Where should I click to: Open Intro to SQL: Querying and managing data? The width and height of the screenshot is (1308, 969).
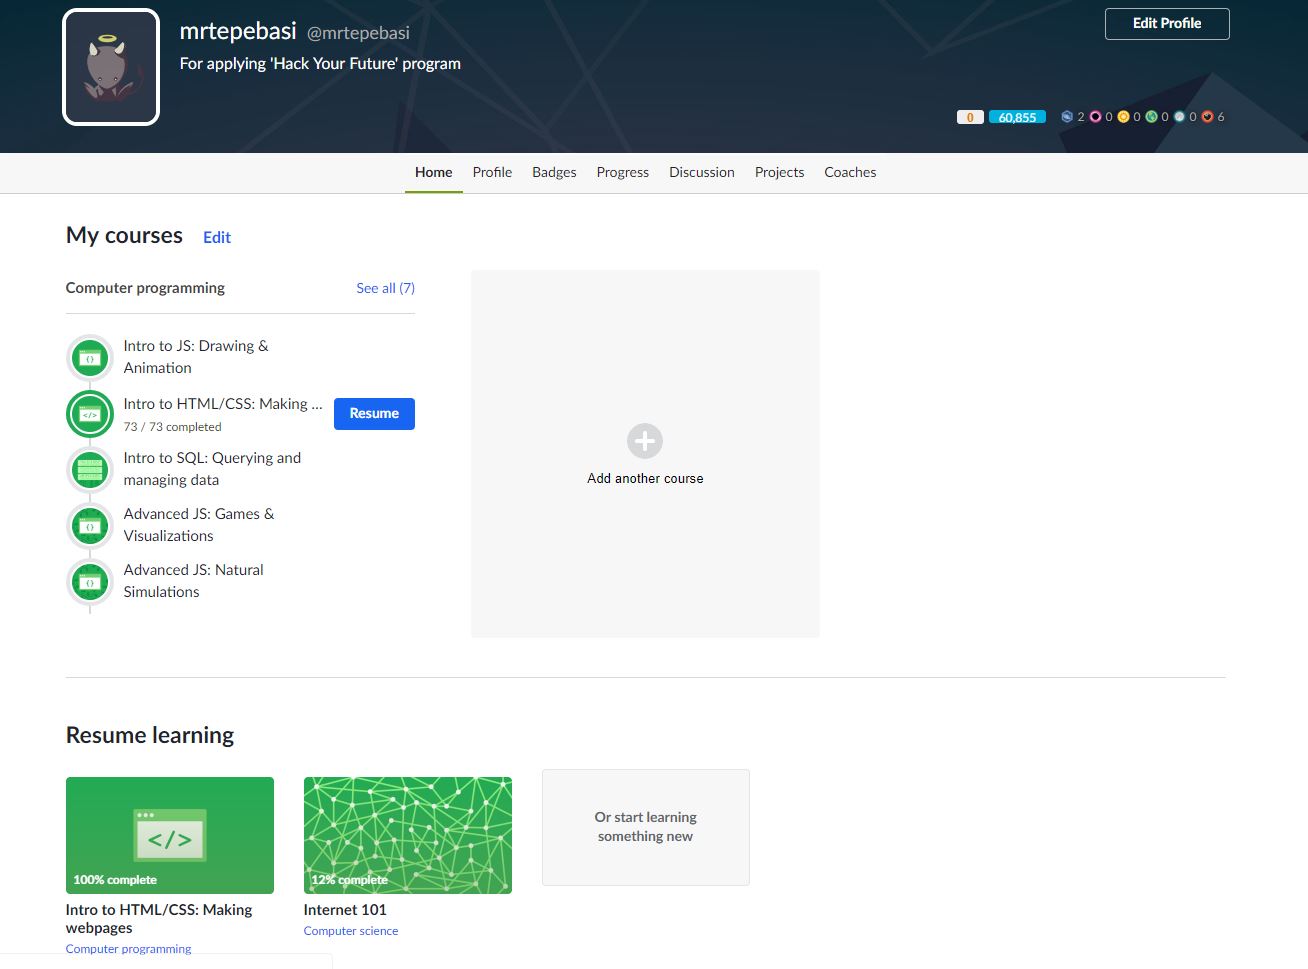click(x=212, y=469)
